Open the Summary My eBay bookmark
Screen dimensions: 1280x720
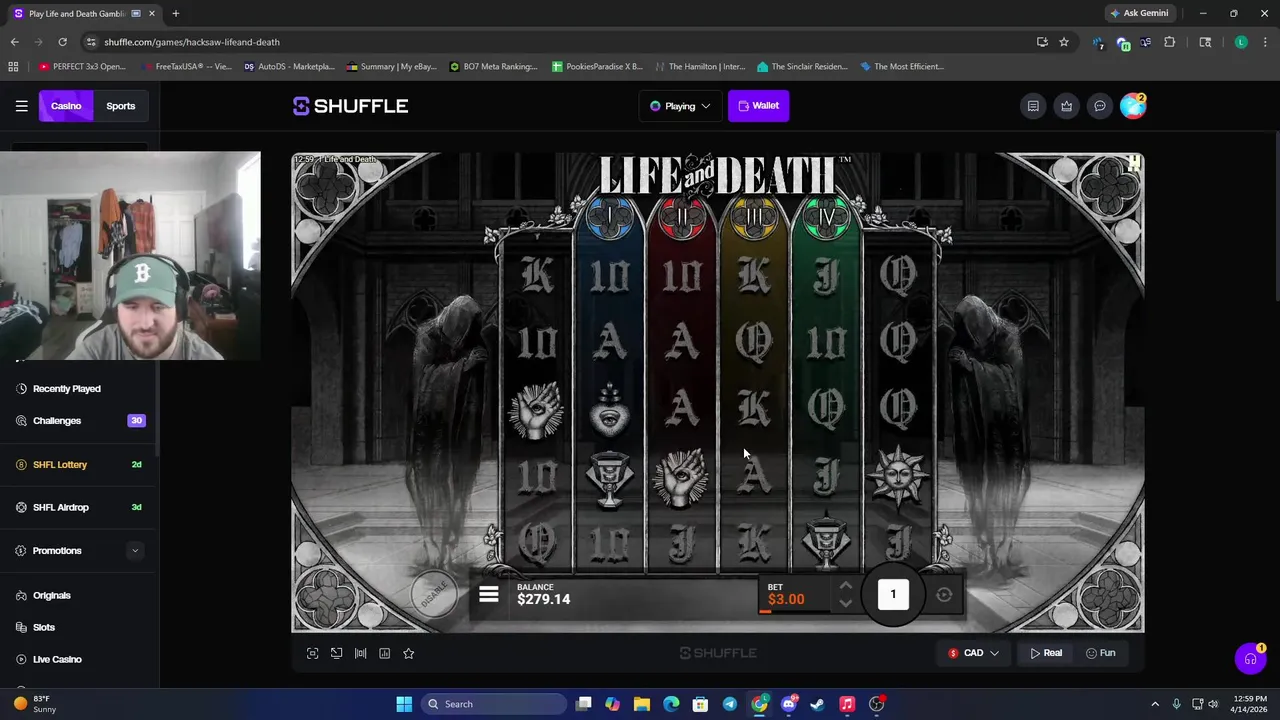[x=392, y=67]
